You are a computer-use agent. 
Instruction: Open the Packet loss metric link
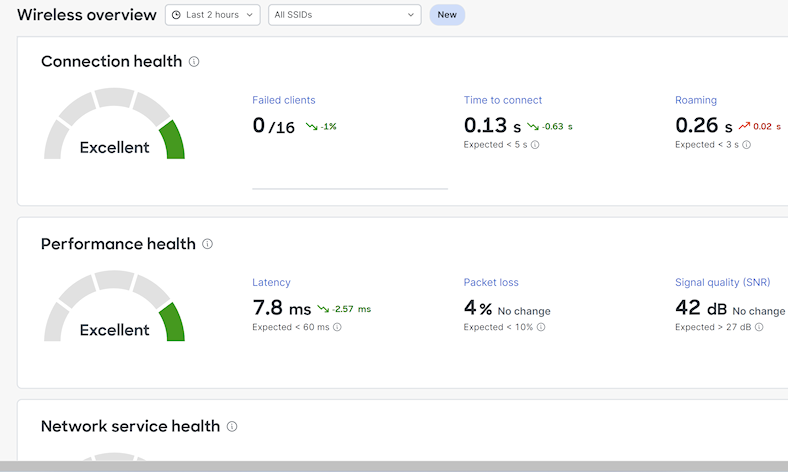tap(491, 282)
